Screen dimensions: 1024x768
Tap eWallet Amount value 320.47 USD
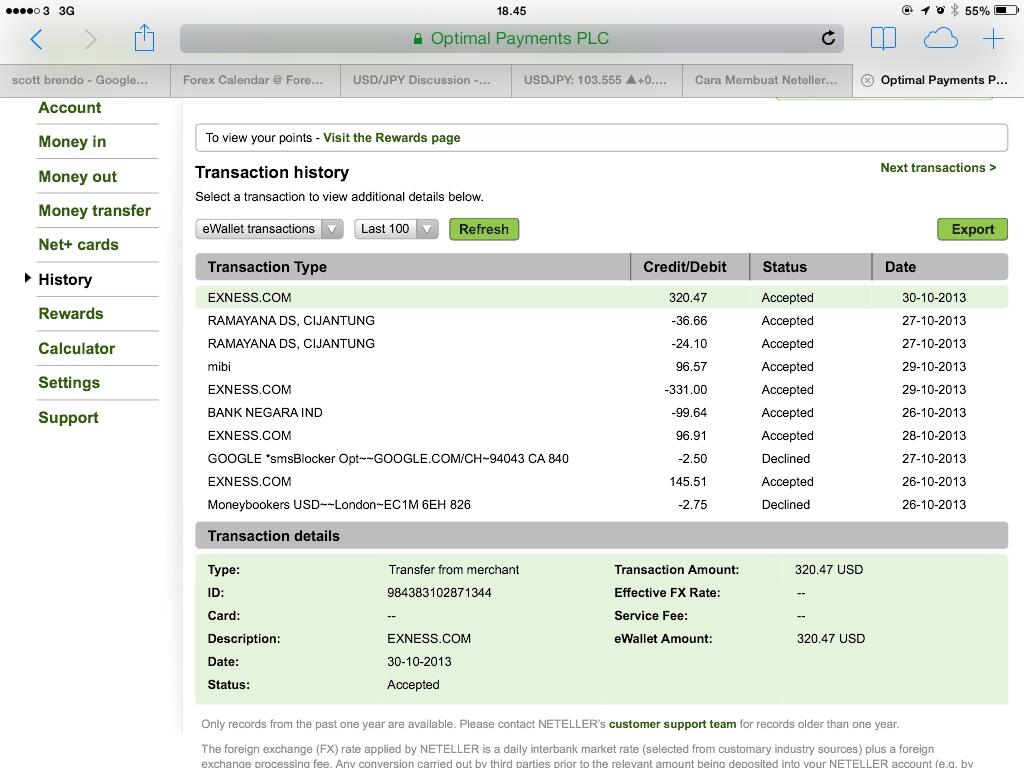[x=830, y=639]
